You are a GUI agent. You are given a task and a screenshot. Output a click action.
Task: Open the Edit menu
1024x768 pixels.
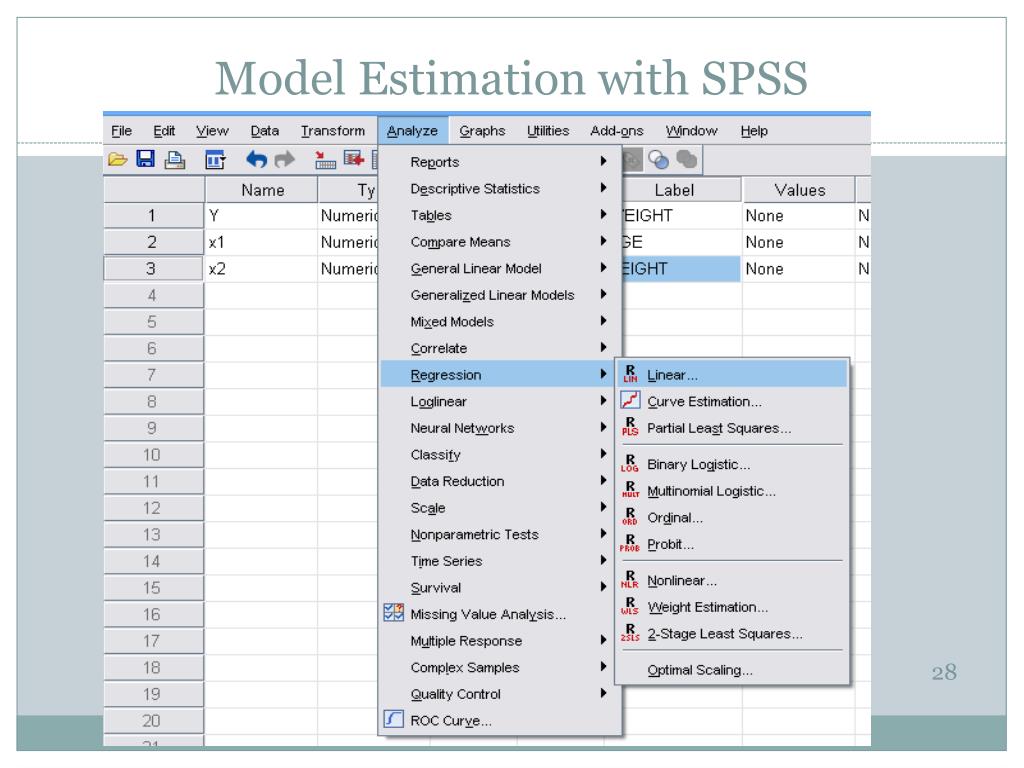(x=164, y=131)
